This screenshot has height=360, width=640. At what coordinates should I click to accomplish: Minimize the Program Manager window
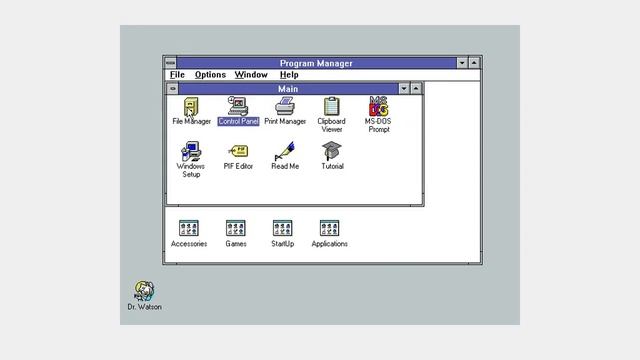pos(462,63)
